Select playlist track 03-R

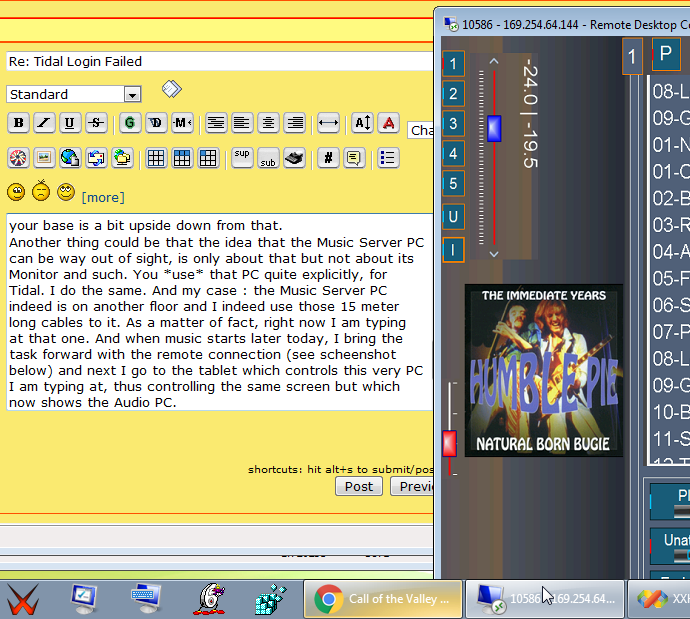click(x=670, y=225)
